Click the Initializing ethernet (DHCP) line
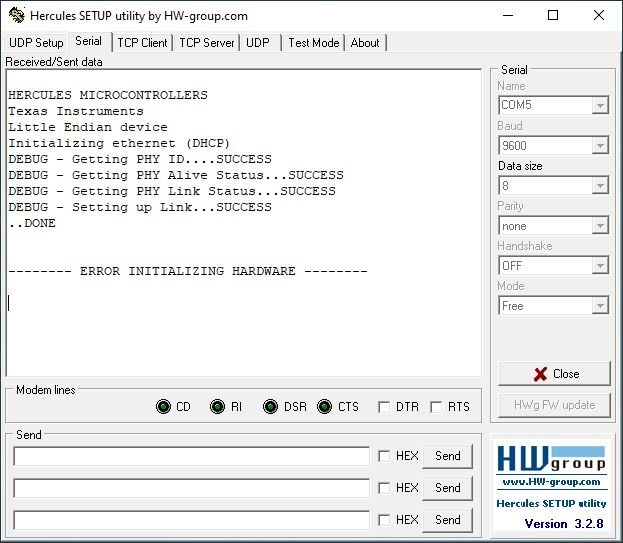The image size is (623, 543). (x=119, y=143)
